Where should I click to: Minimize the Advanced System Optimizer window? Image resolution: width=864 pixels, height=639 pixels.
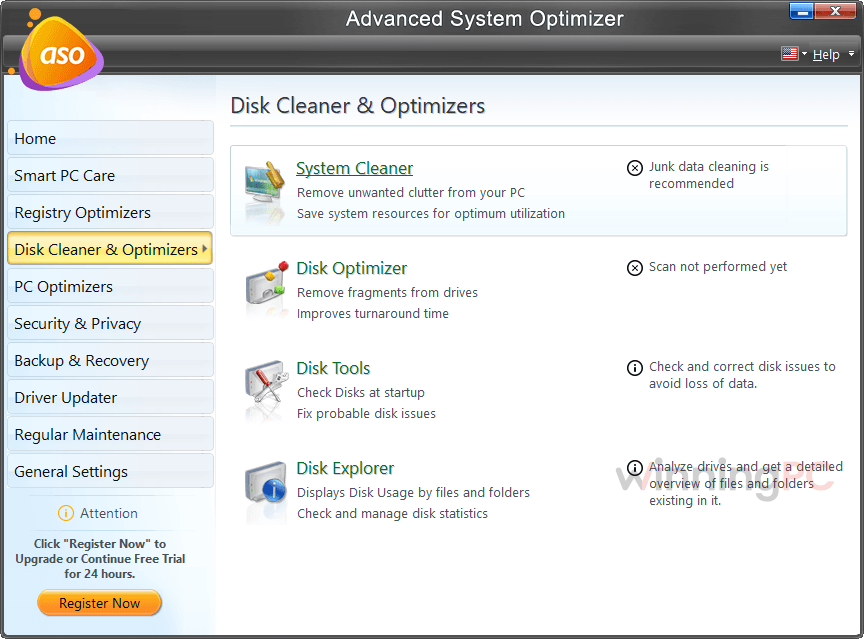[801, 11]
